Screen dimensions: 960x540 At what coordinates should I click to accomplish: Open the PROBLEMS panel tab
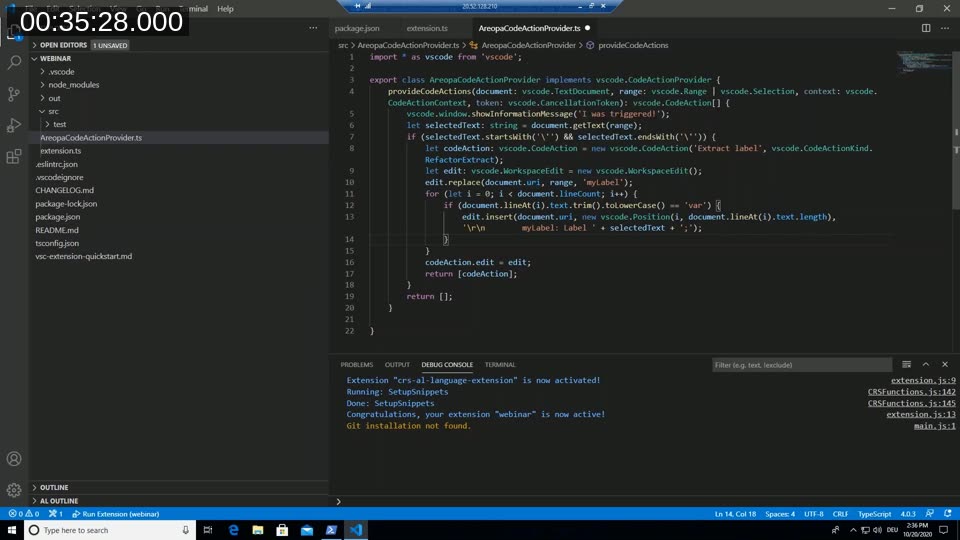[x=356, y=365]
